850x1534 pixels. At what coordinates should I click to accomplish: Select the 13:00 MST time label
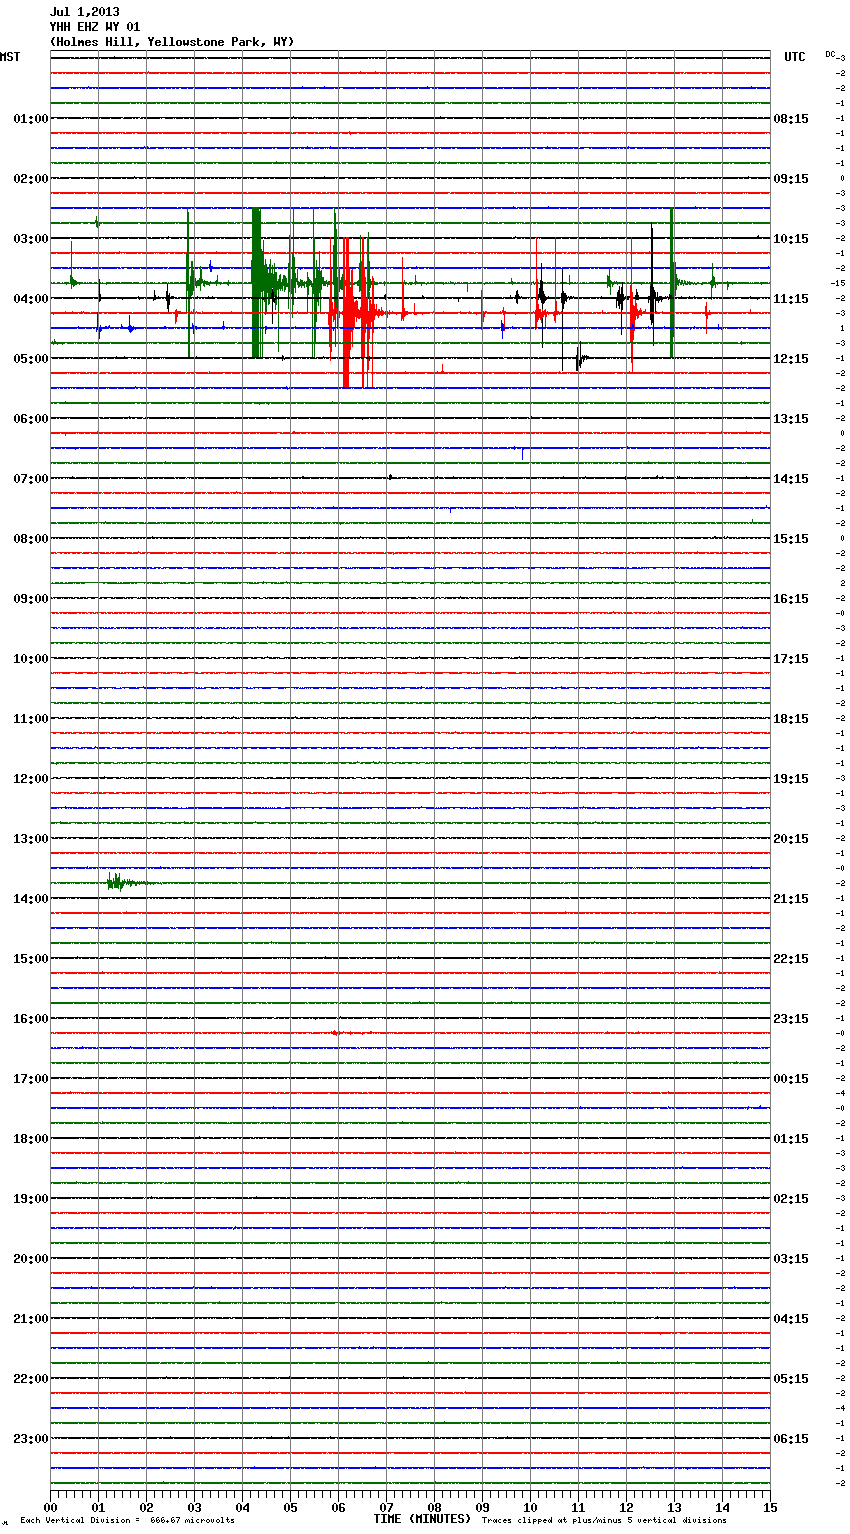click(31, 839)
